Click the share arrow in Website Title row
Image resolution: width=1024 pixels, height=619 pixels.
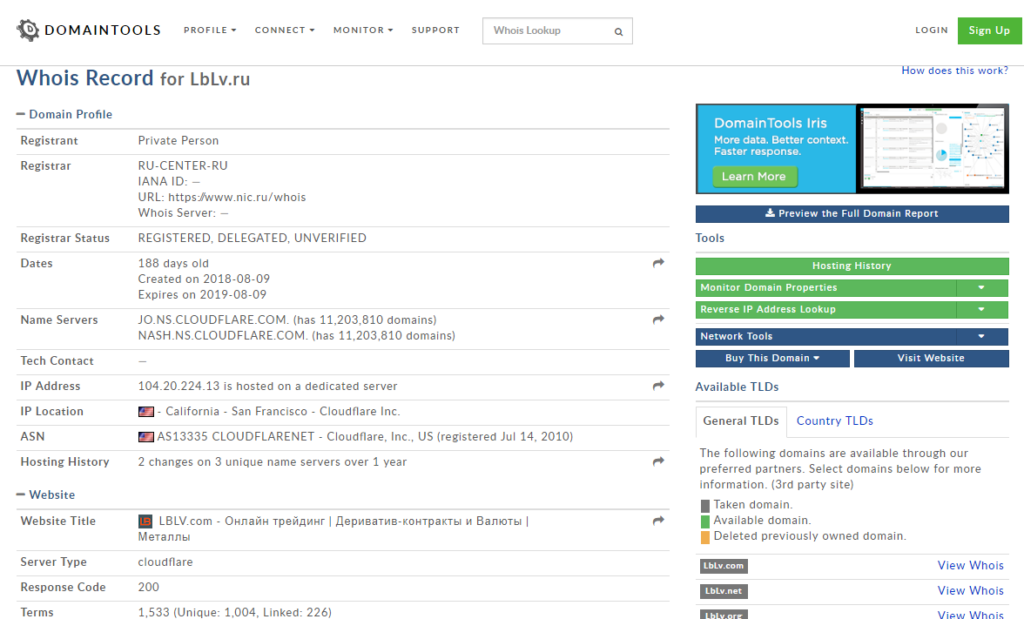pyautogui.click(x=658, y=520)
